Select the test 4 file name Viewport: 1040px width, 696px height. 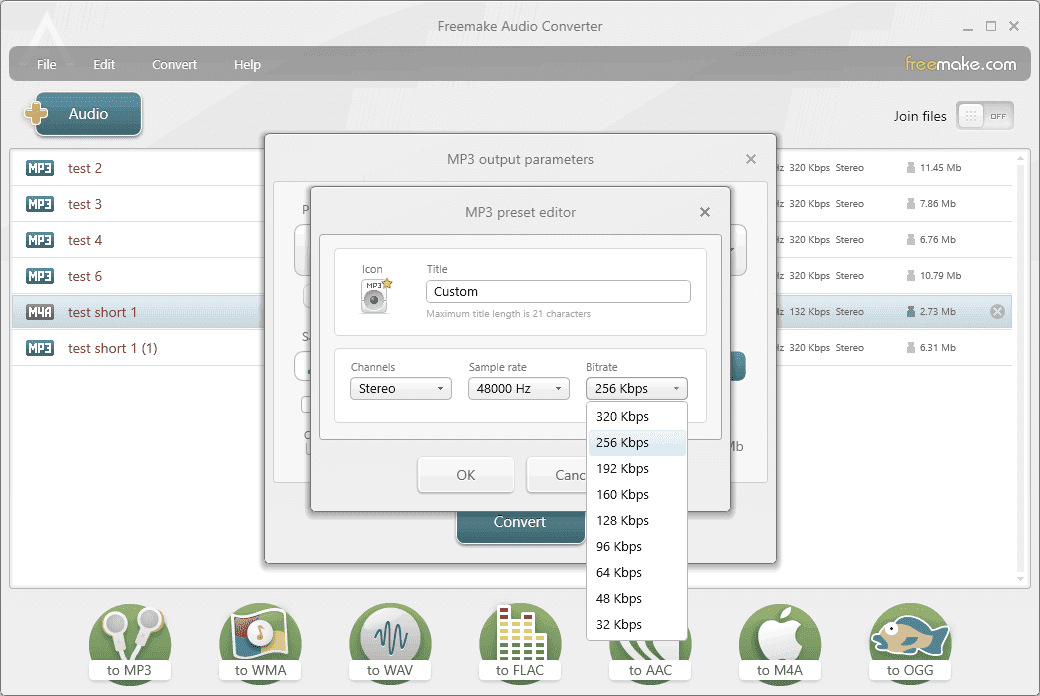point(85,240)
